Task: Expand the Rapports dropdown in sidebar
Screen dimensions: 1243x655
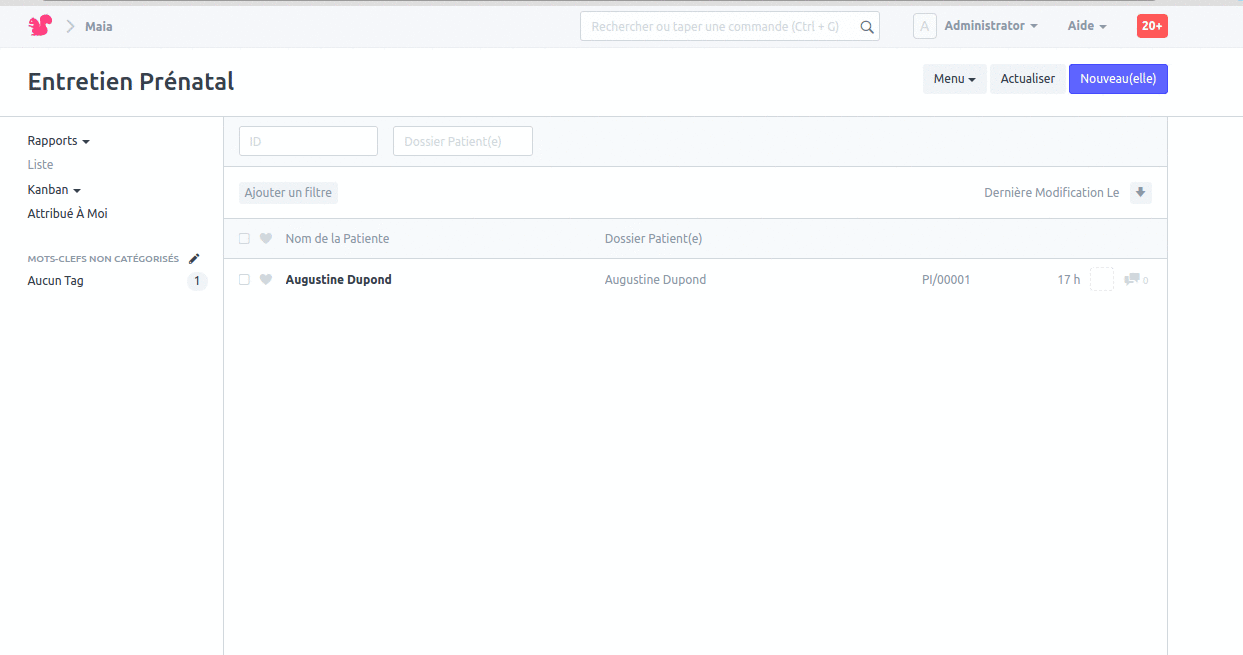Action: [58, 141]
